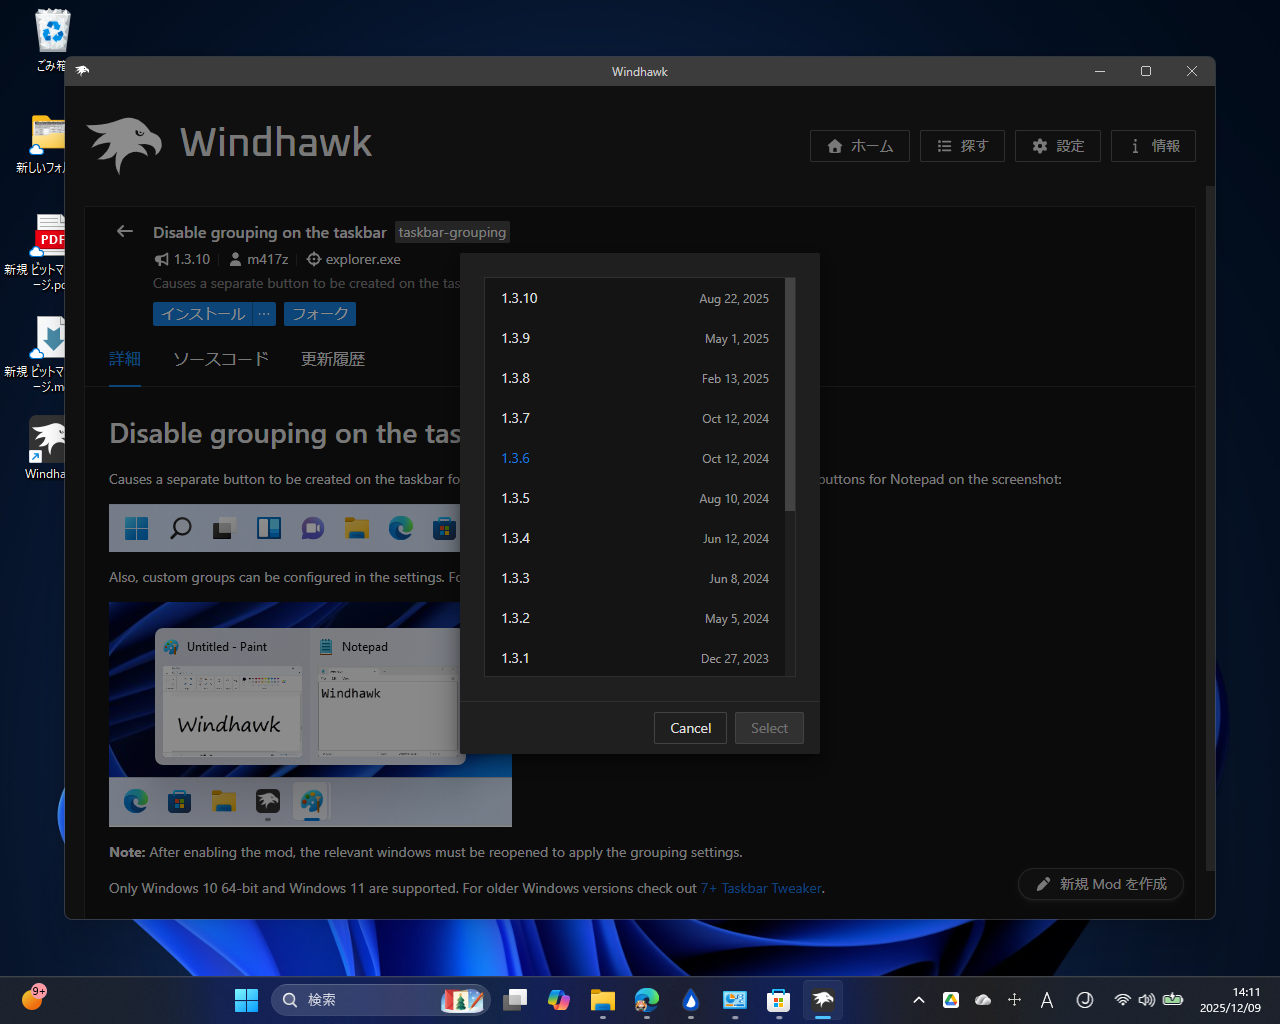Open the widgets icon with the 9+ badge

click(33, 998)
